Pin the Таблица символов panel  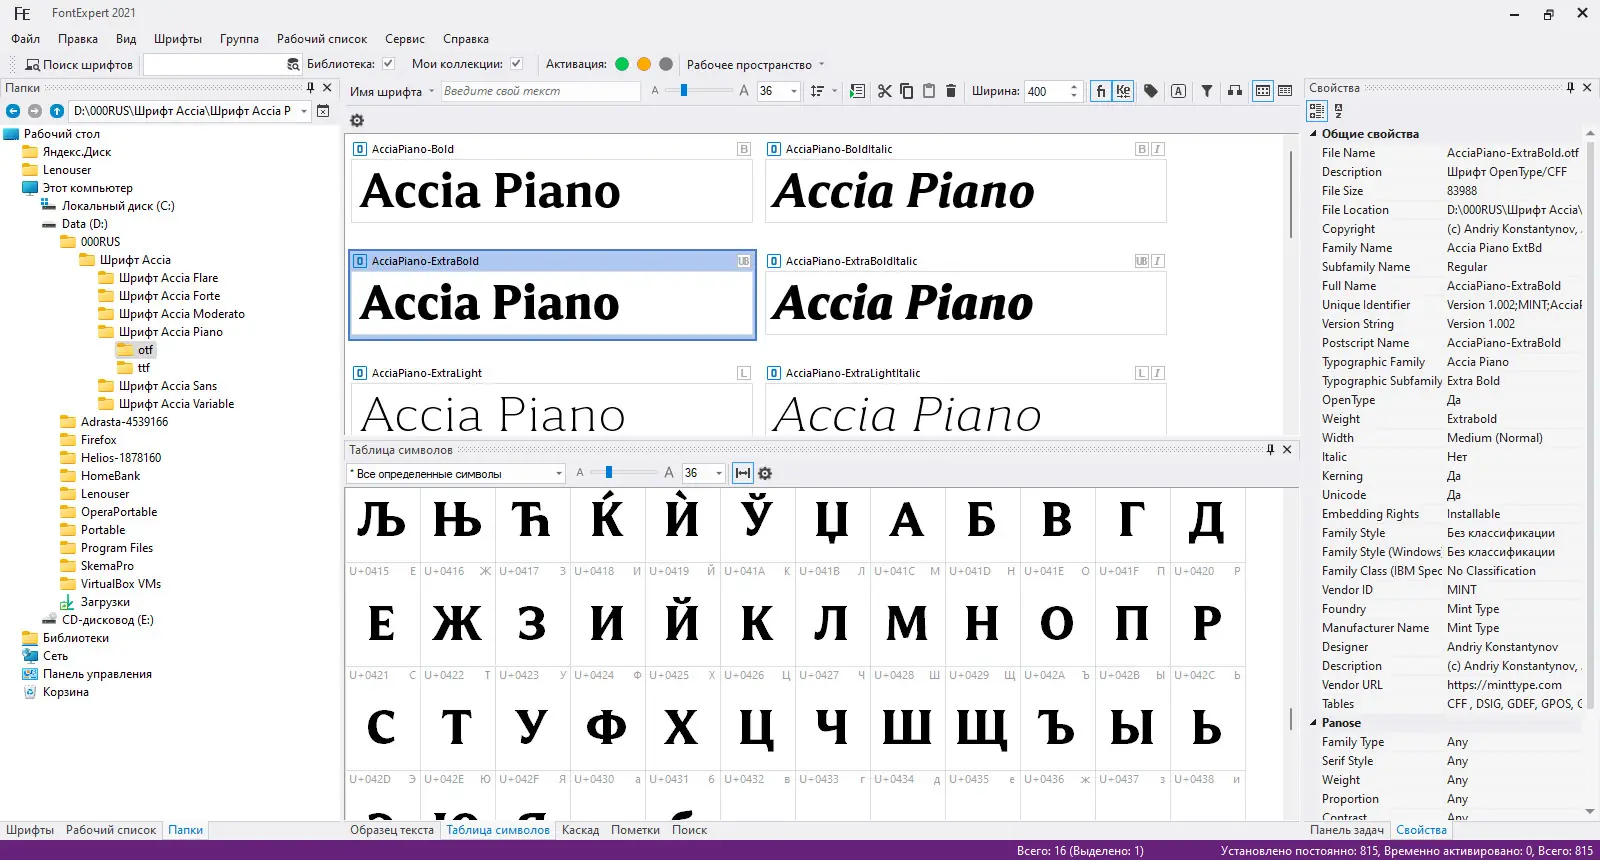point(1270,450)
